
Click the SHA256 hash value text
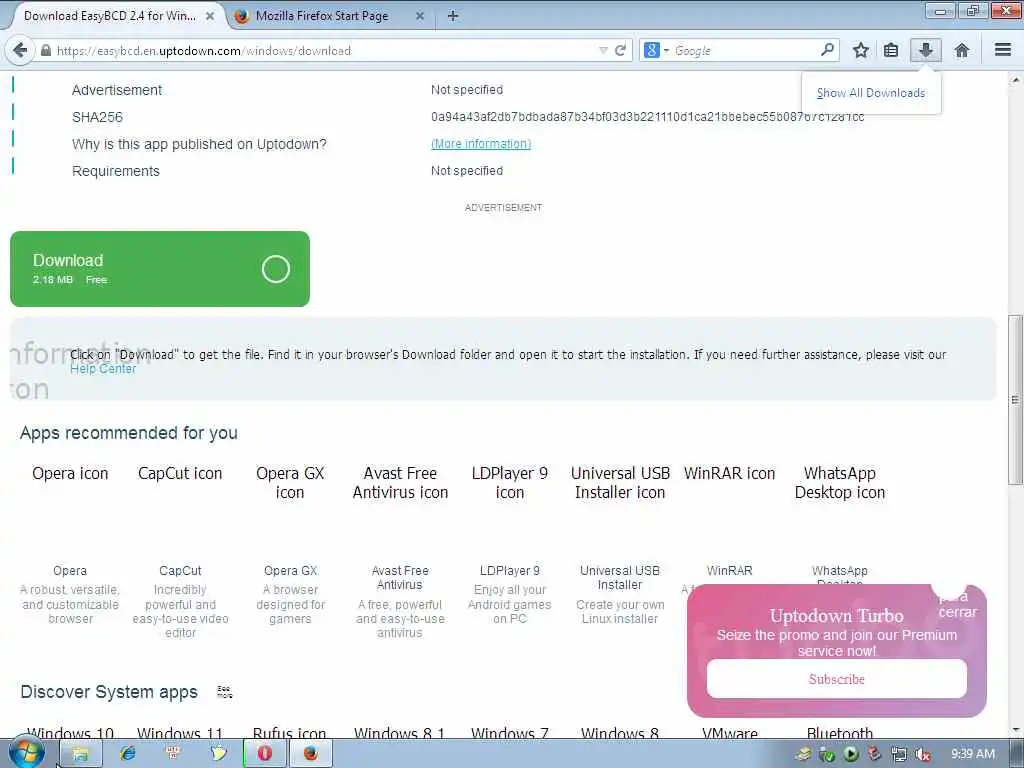click(x=647, y=117)
